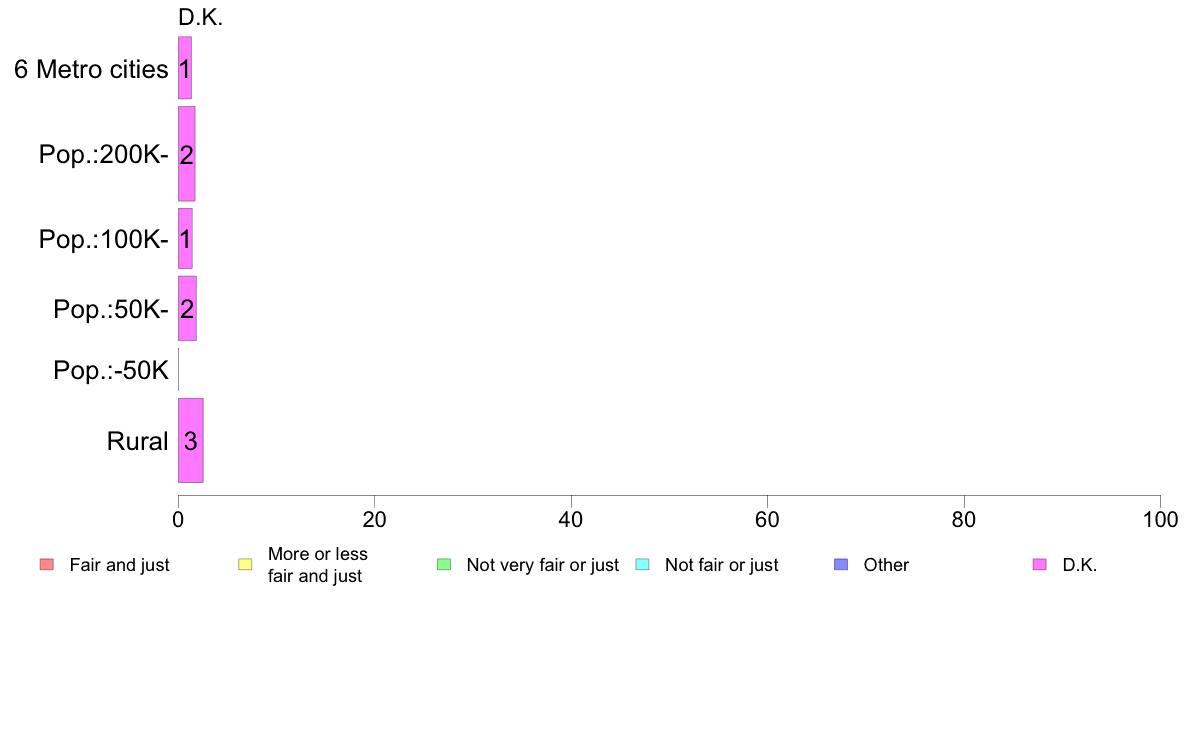Click the D.K. column header
The image size is (1188, 736).
[x=200, y=17]
